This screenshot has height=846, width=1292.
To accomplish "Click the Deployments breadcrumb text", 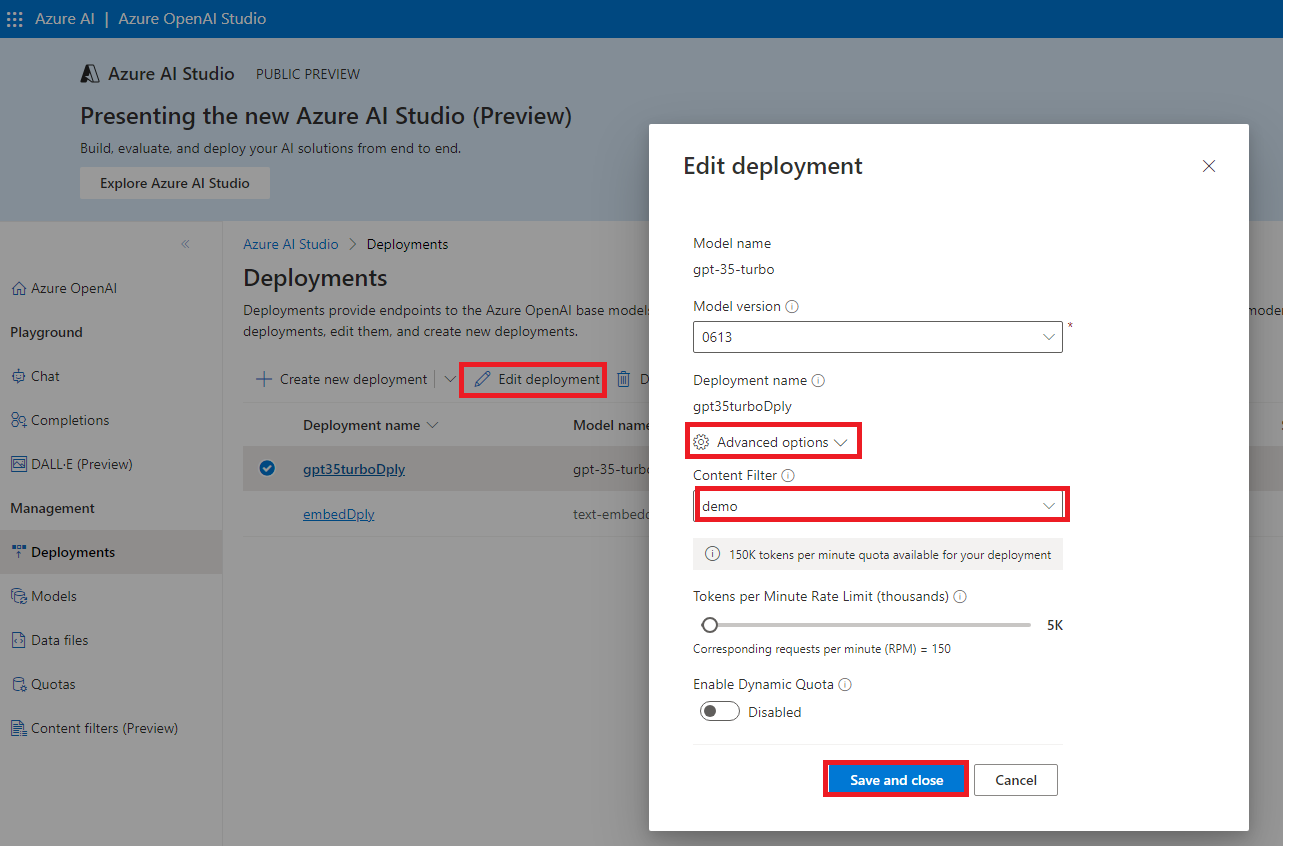I will tap(407, 244).
